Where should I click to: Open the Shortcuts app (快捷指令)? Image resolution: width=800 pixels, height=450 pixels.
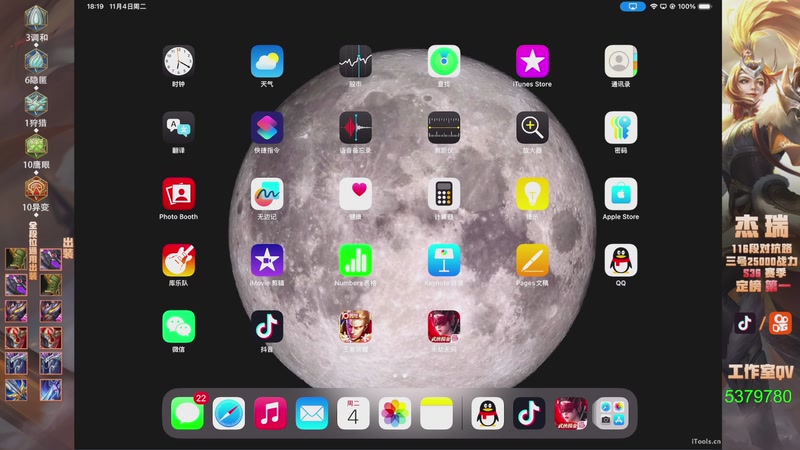pos(267,128)
